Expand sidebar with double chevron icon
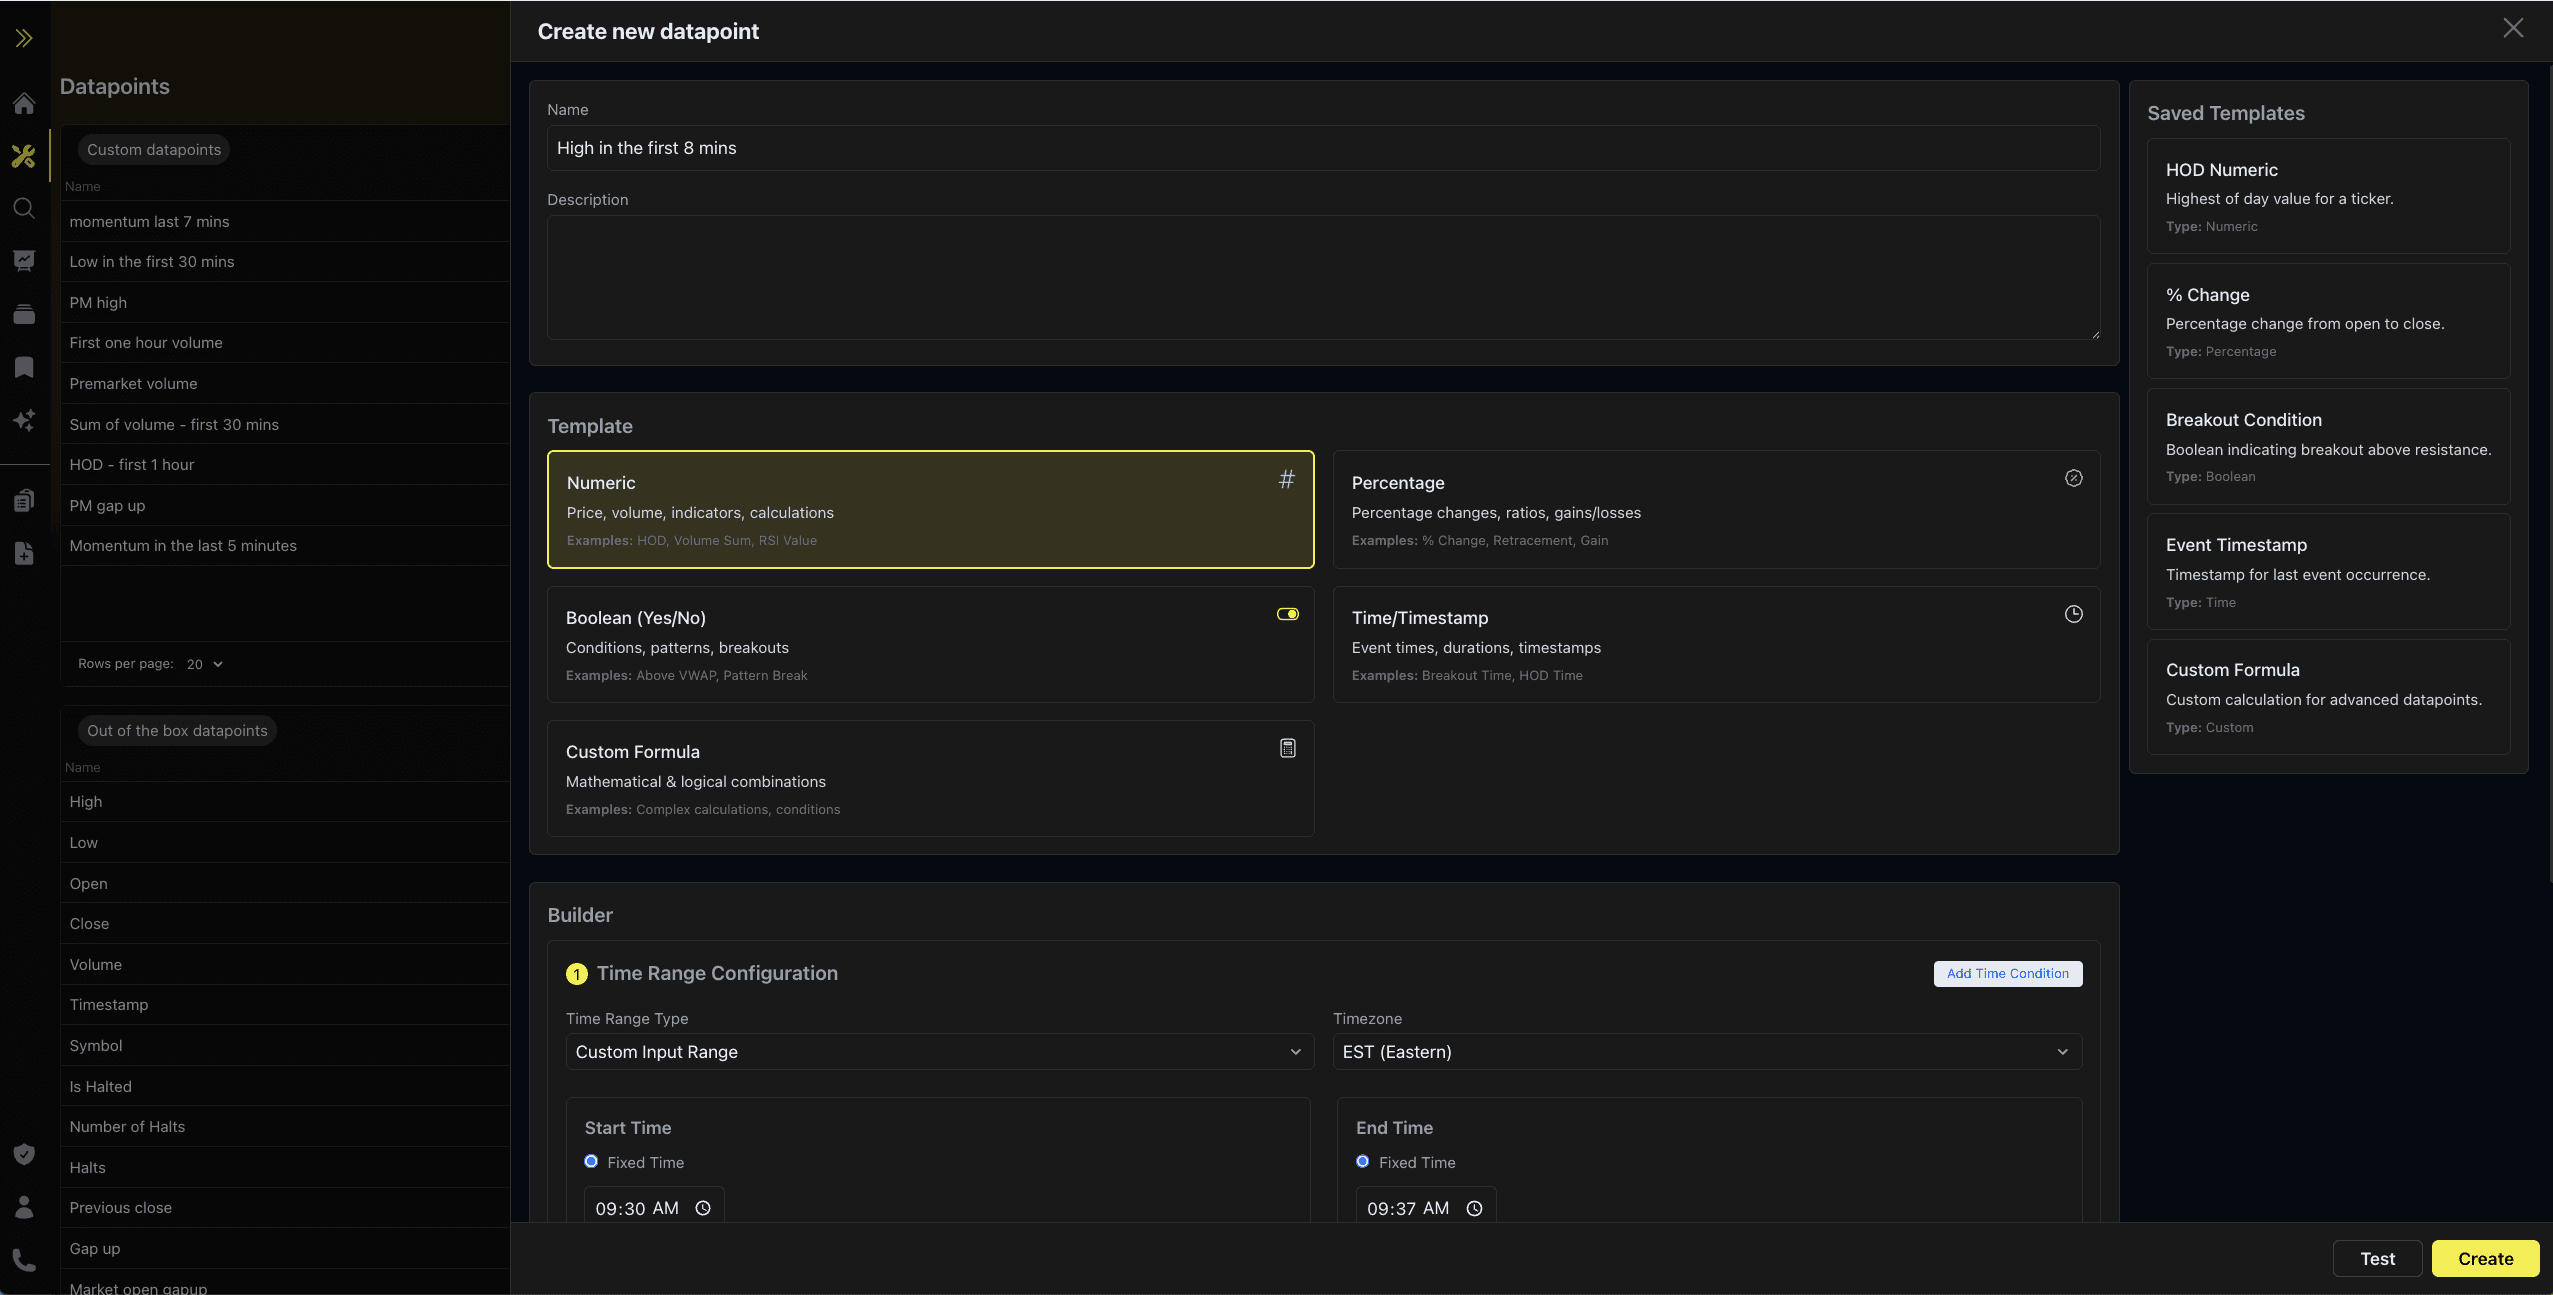Image resolution: width=2553 pixels, height=1295 pixels. click(x=24, y=38)
